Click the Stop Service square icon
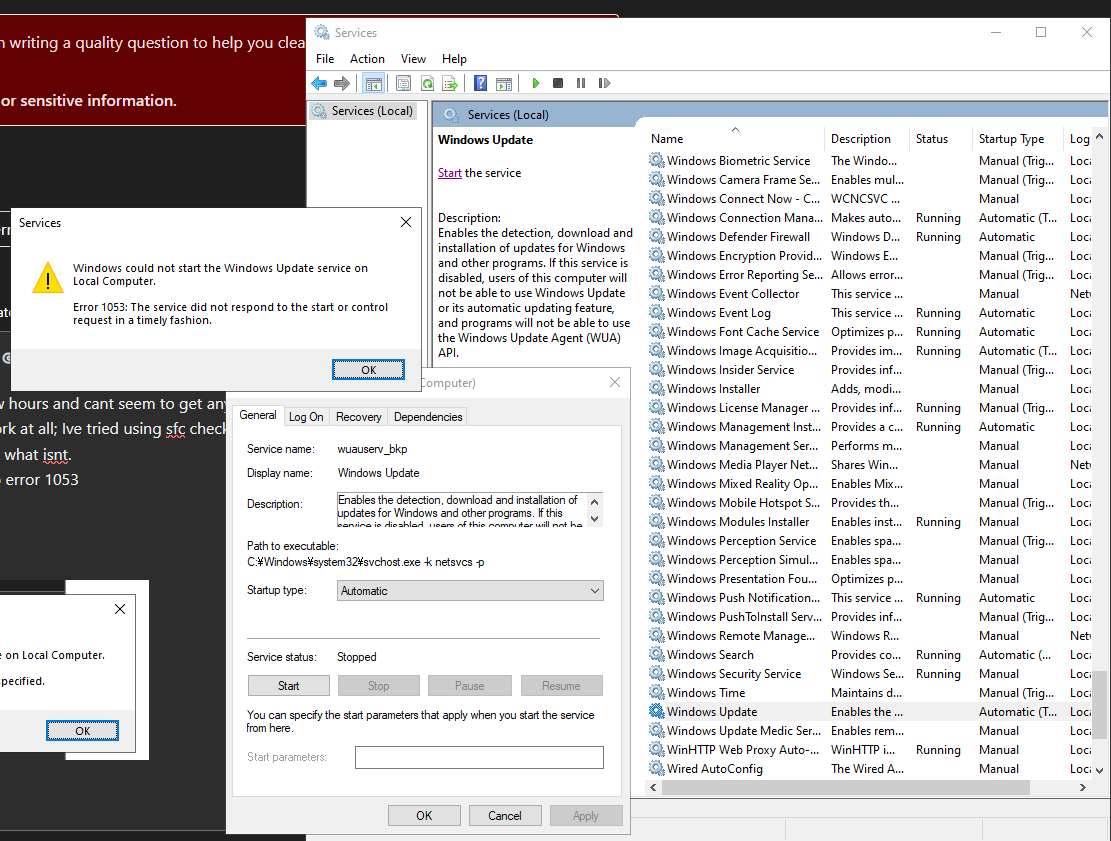 coord(558,84)
